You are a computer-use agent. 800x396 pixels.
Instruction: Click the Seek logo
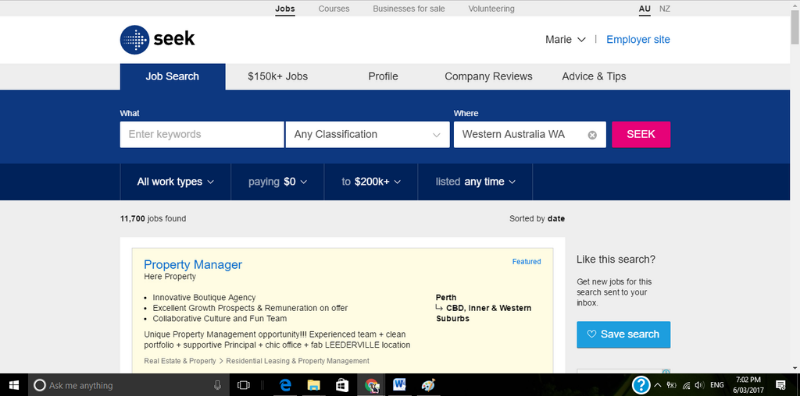click(157, 40)
